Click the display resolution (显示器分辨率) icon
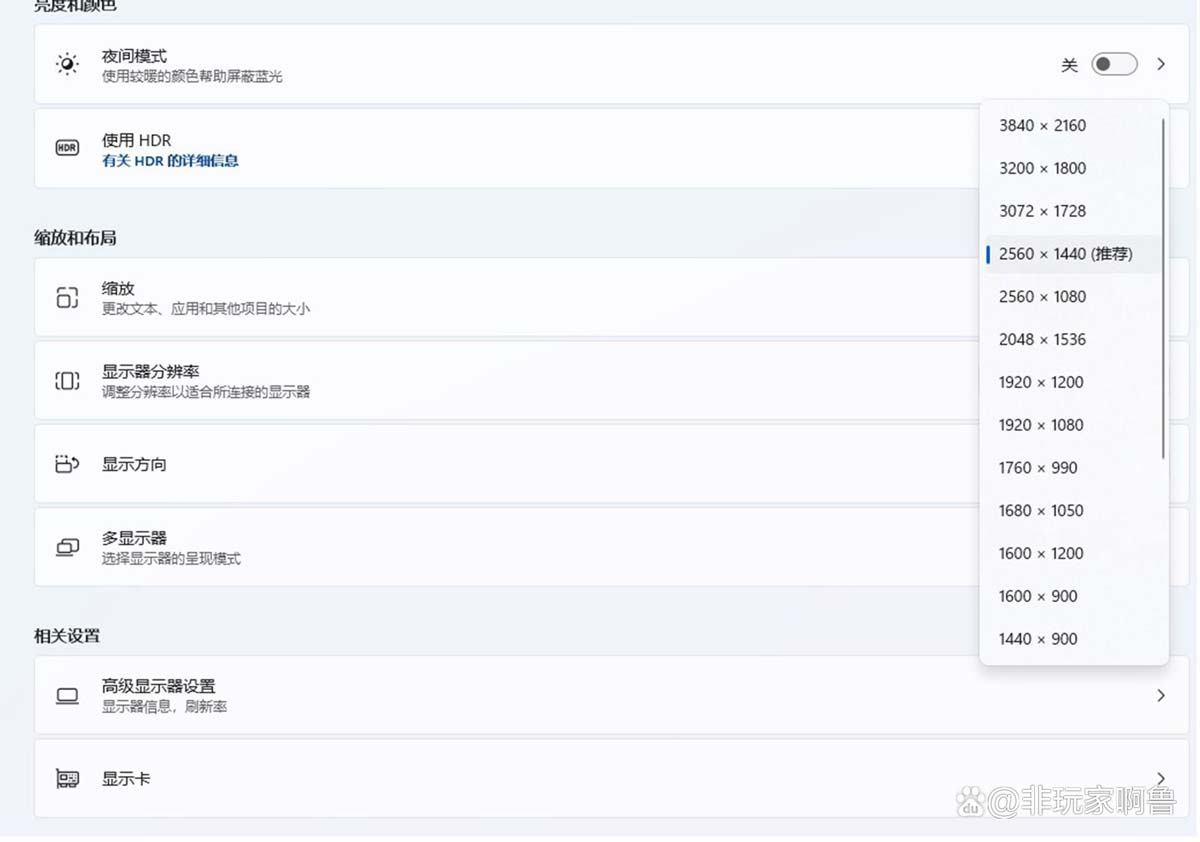Viewport: 1200px width, 842px height. pyautogui.click(x=67, y=381)
